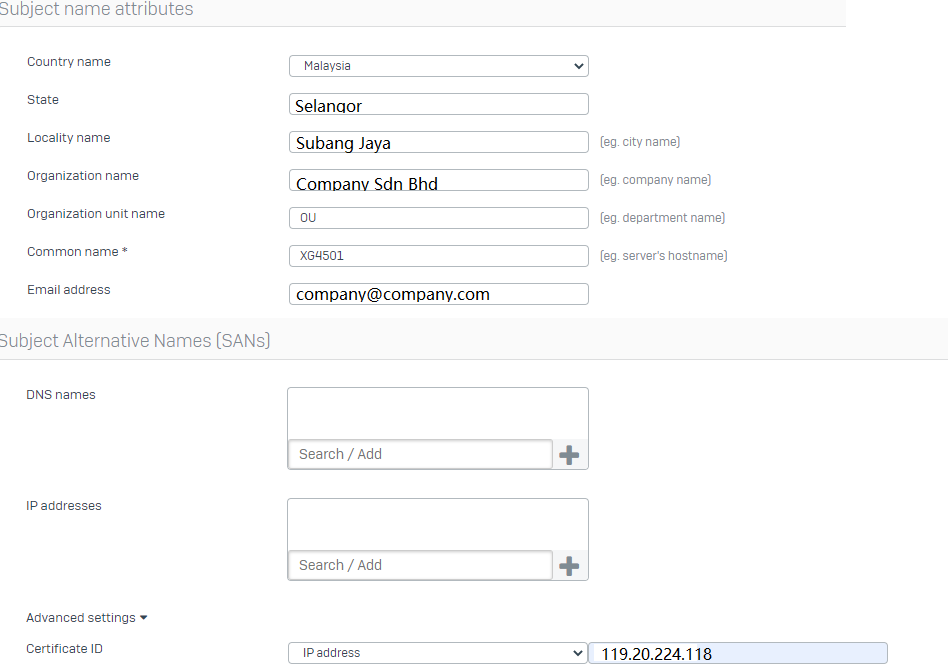Click DNS names Search / Add box
This screenshot has width=948, height=672.
pyautogui.click(x=420, y=454)
